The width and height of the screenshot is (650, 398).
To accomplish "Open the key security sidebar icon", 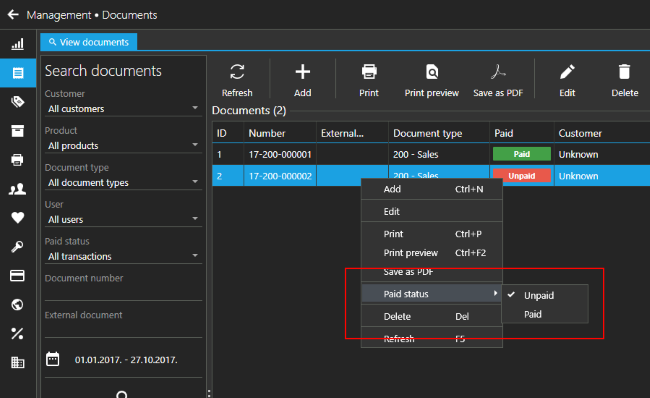I will click(17, 247).
